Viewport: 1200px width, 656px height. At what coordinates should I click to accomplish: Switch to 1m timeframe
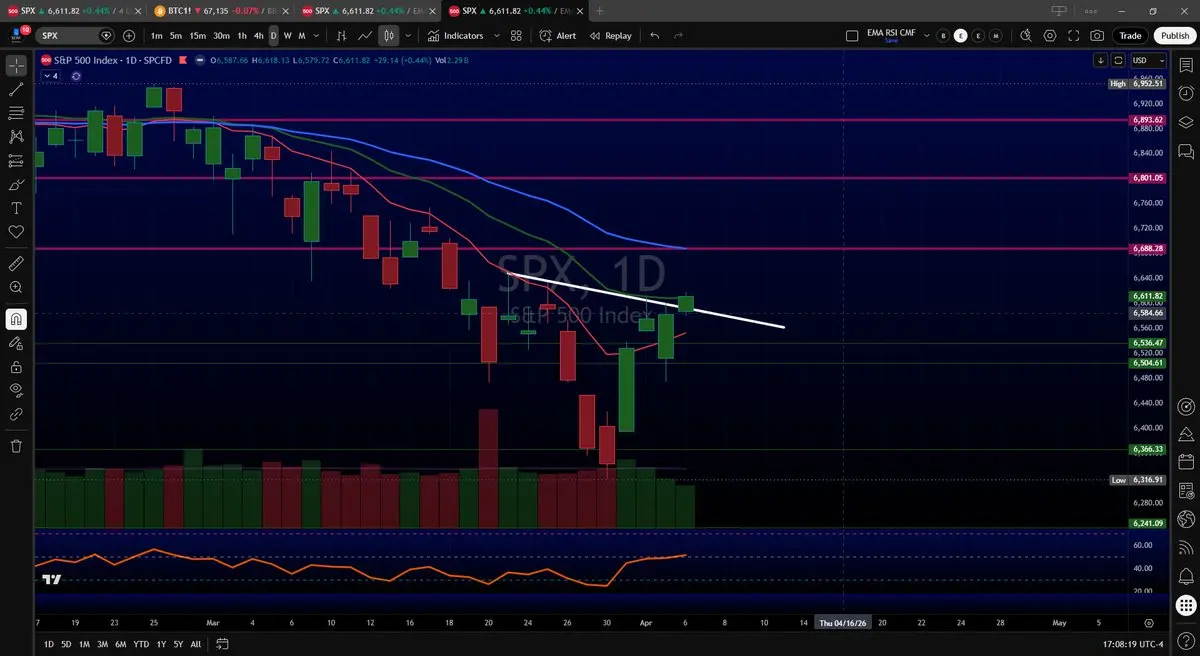pyautogui.click(x=157, y=36)
